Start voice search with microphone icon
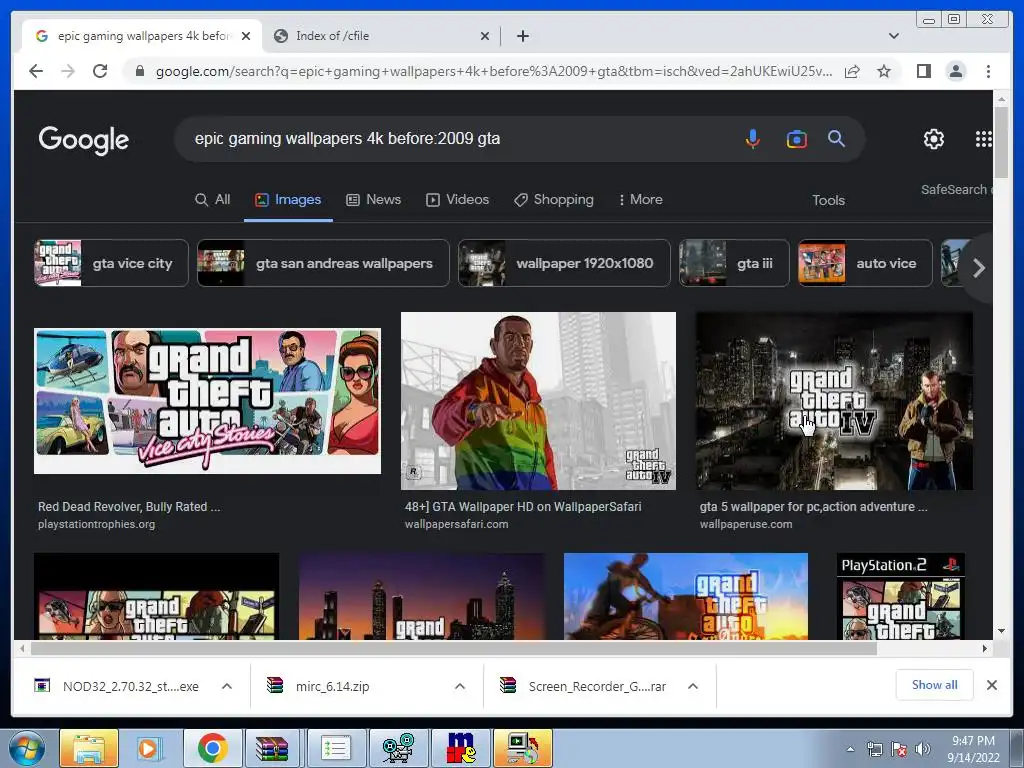1024x768 pixels. [752, 138]
